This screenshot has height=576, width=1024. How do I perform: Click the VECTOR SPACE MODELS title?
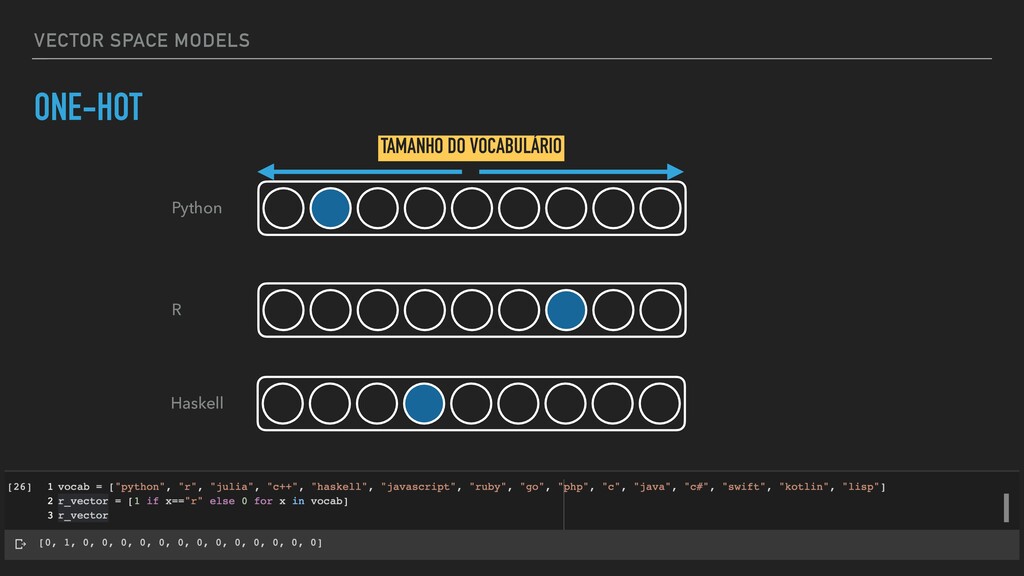(142, 40)
